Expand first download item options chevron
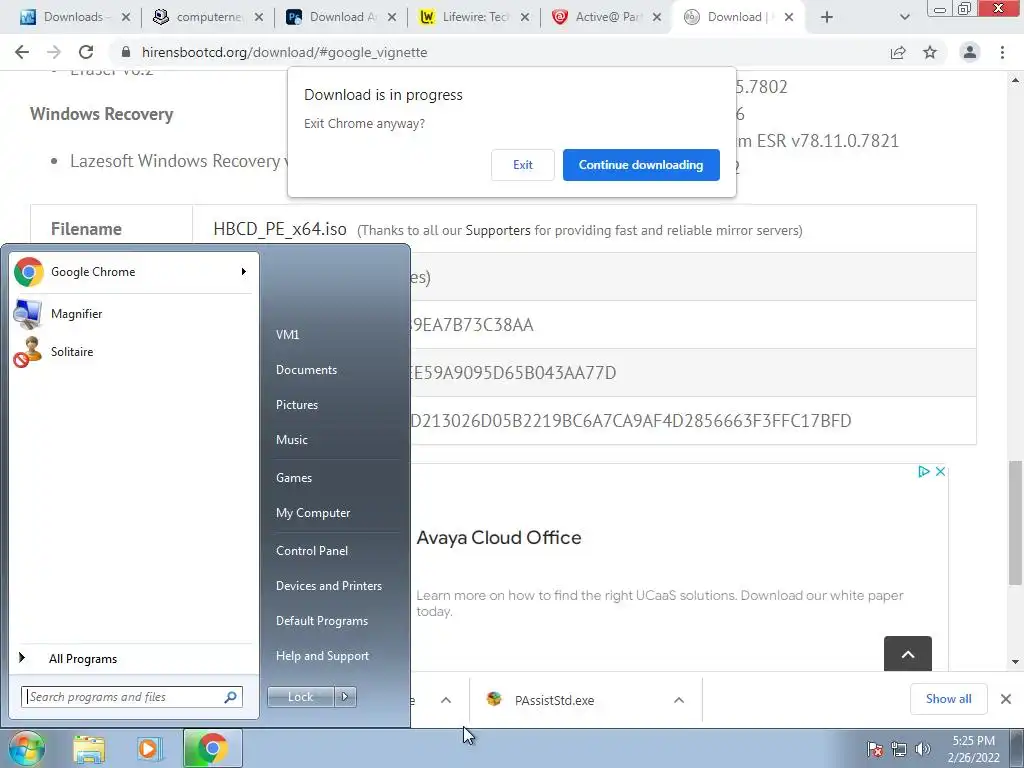1024x768 pixels. tap(446, 700)
